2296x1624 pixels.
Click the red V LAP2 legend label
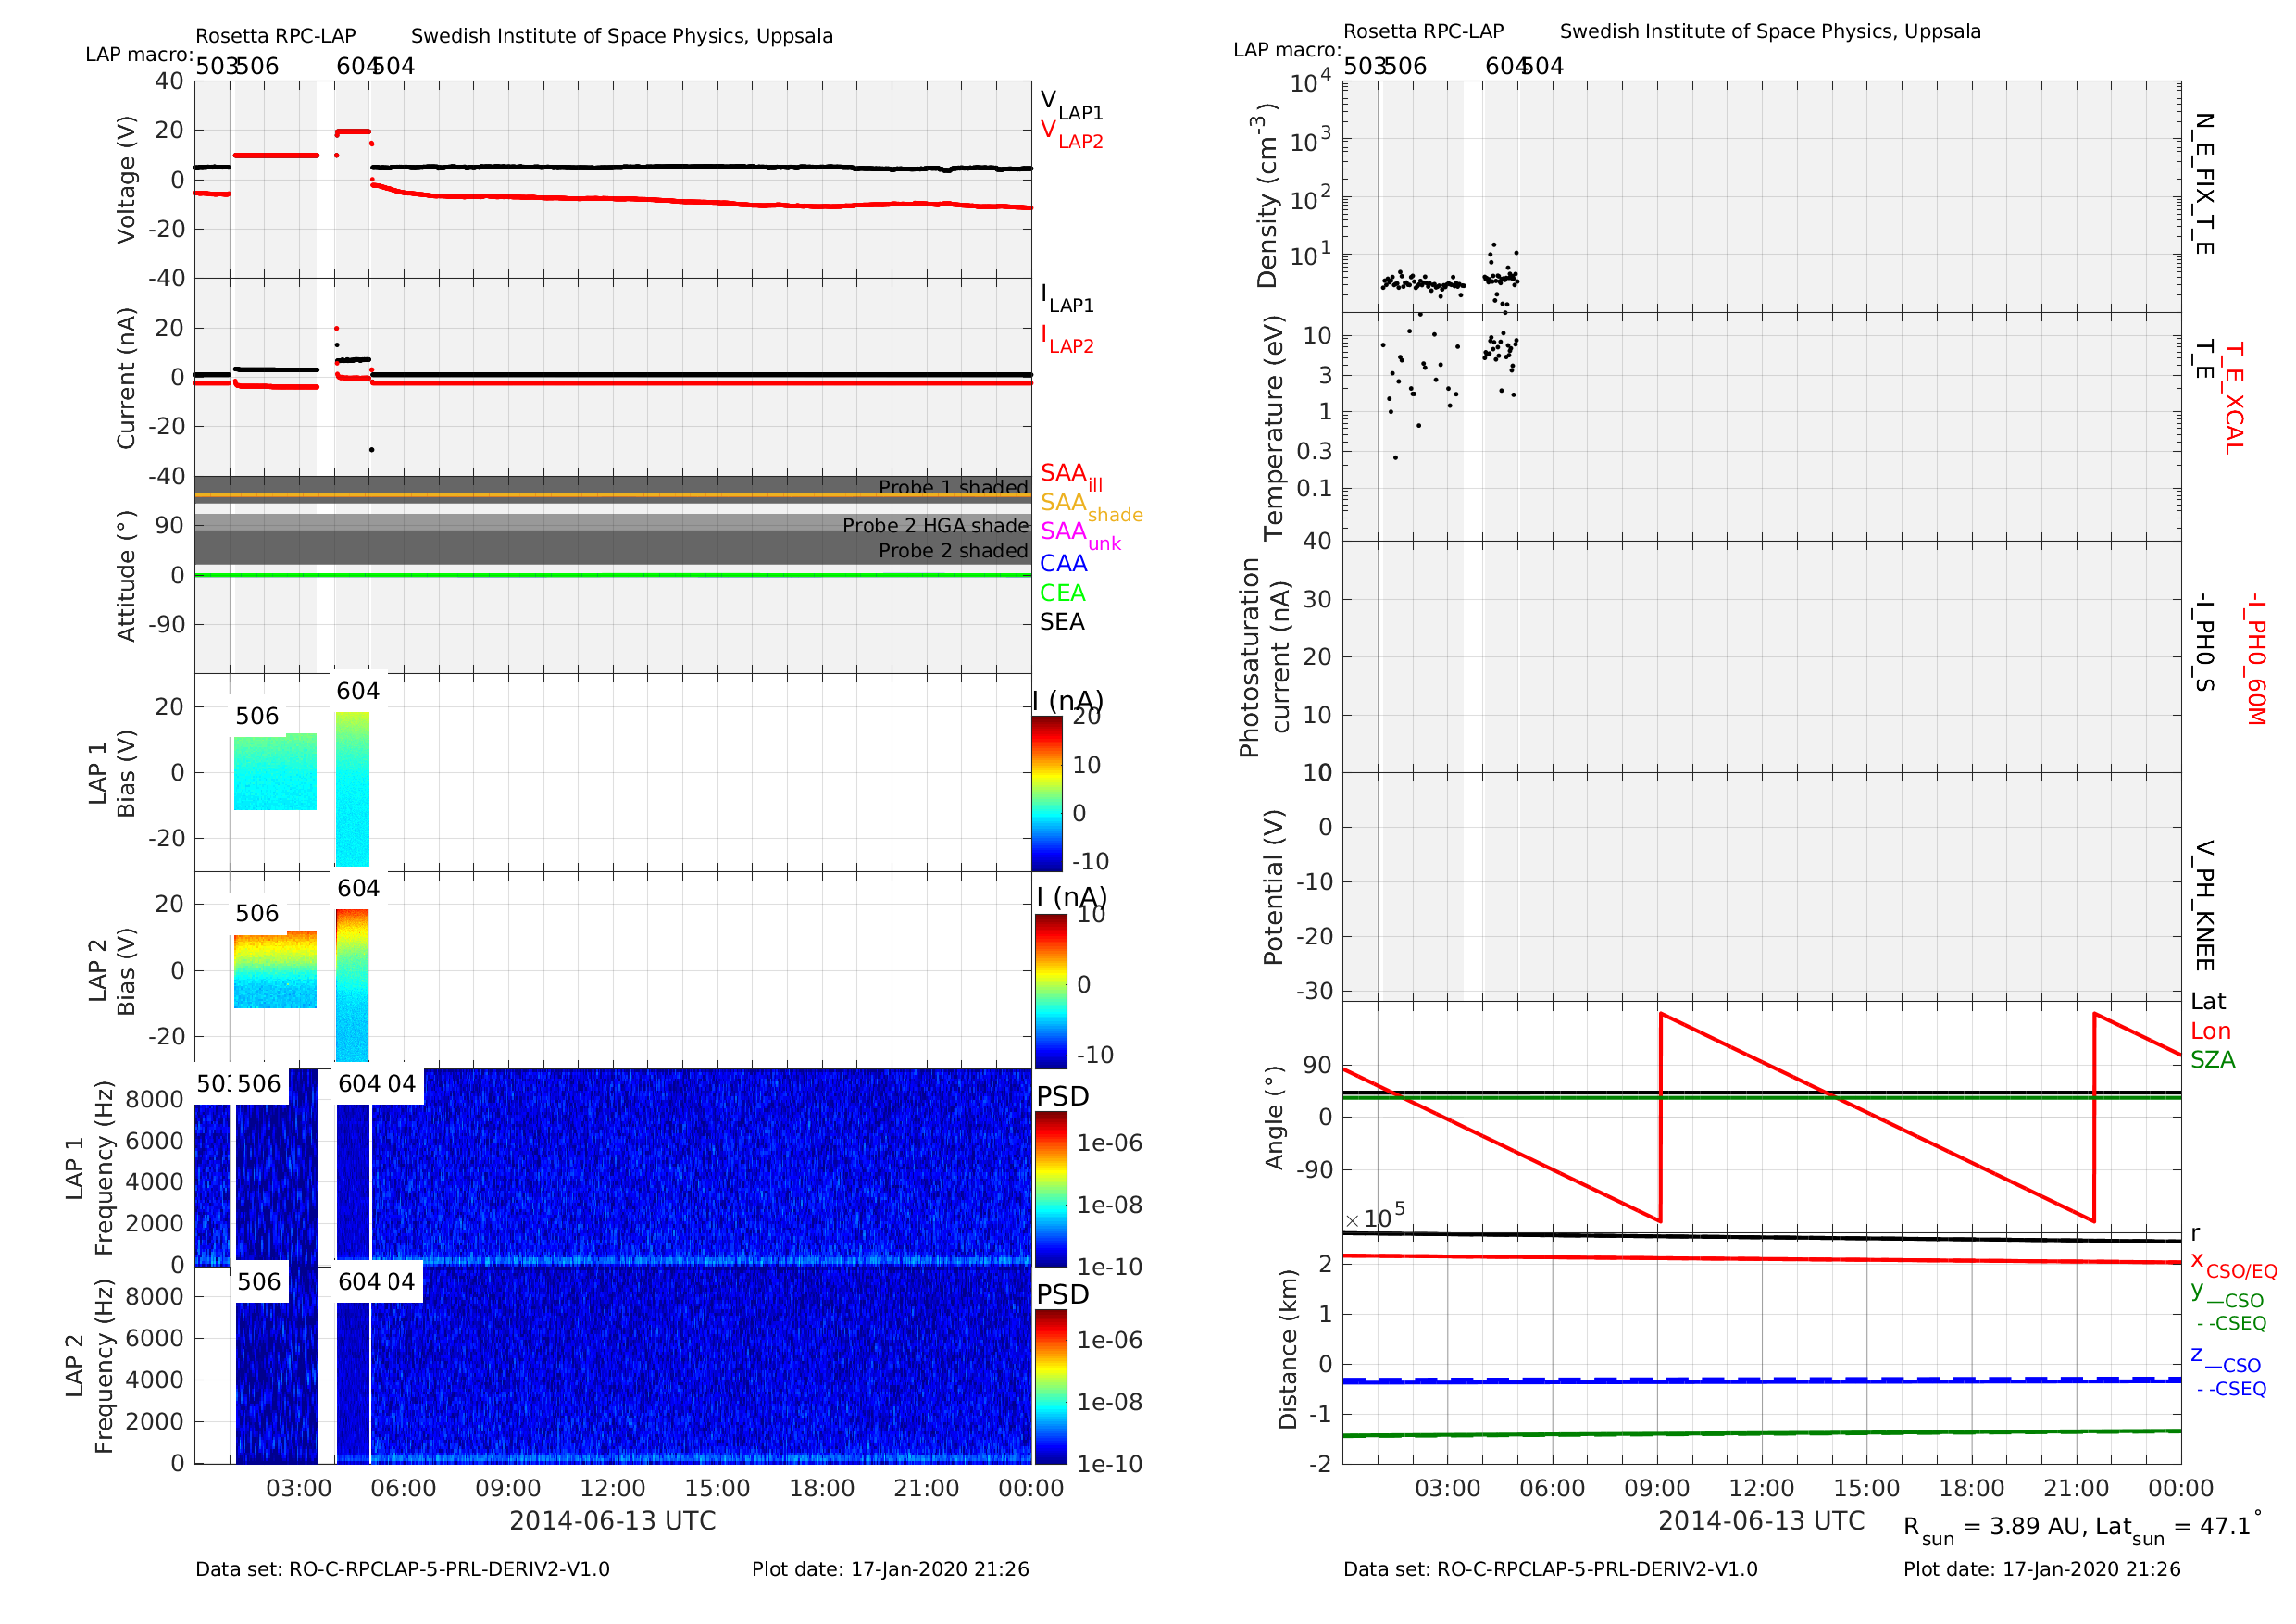click(1071, 134)
